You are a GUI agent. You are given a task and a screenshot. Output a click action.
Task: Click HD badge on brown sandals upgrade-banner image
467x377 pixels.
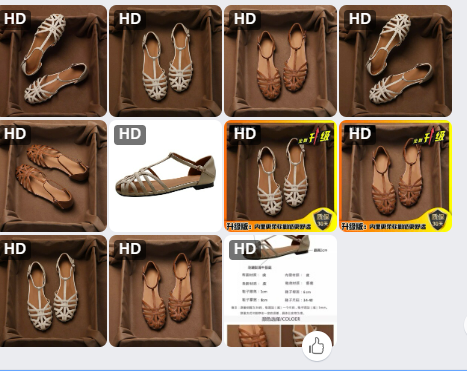click(x=360, y=135)
